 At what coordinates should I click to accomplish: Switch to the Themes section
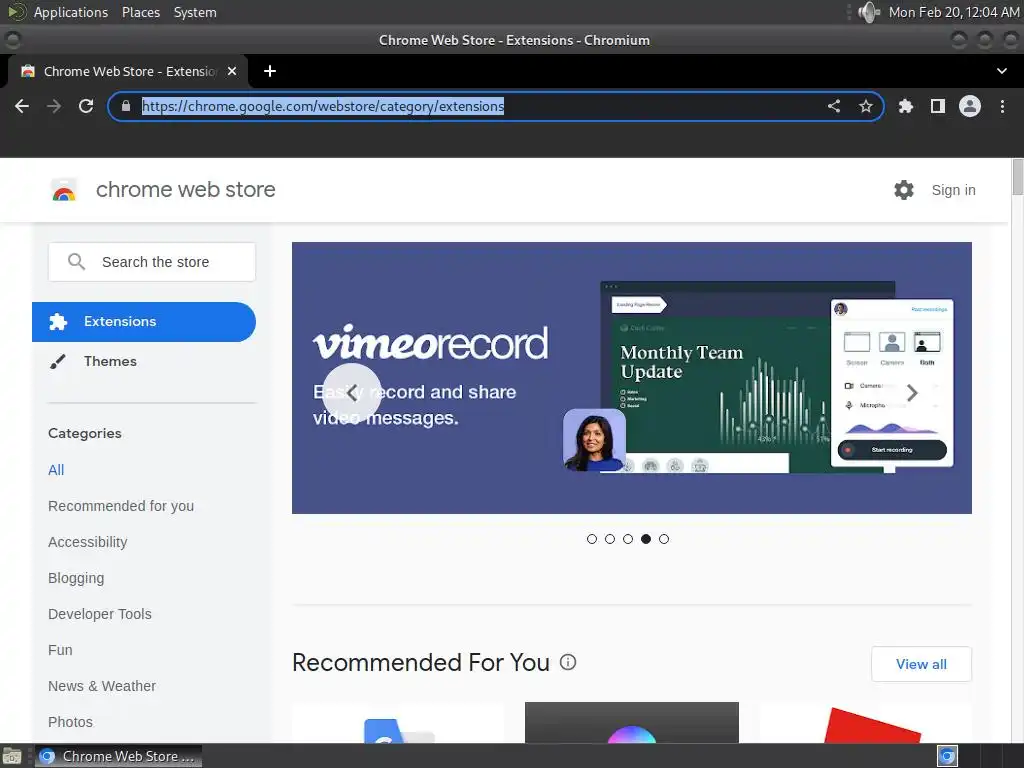pyautogui.click(x=110, y=361)
